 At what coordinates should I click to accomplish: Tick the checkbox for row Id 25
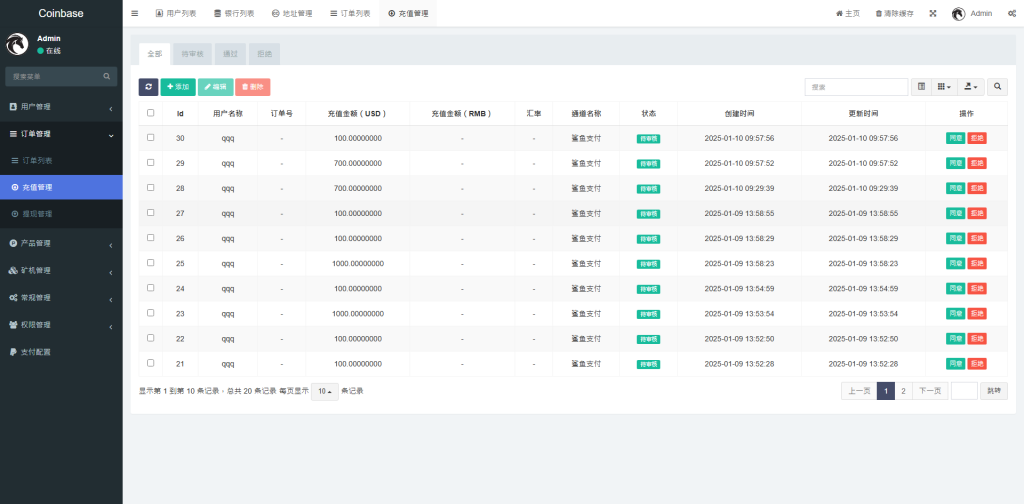point(151,263)
